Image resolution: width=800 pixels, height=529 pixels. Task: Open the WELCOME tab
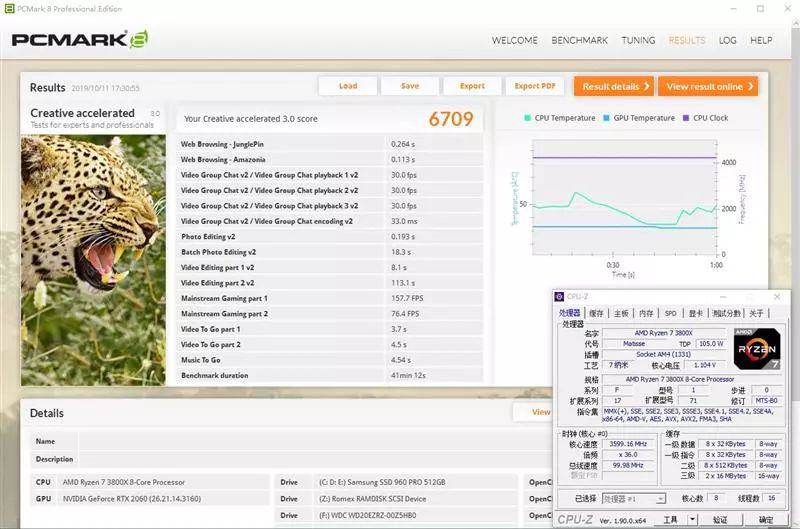pos(514,40)
